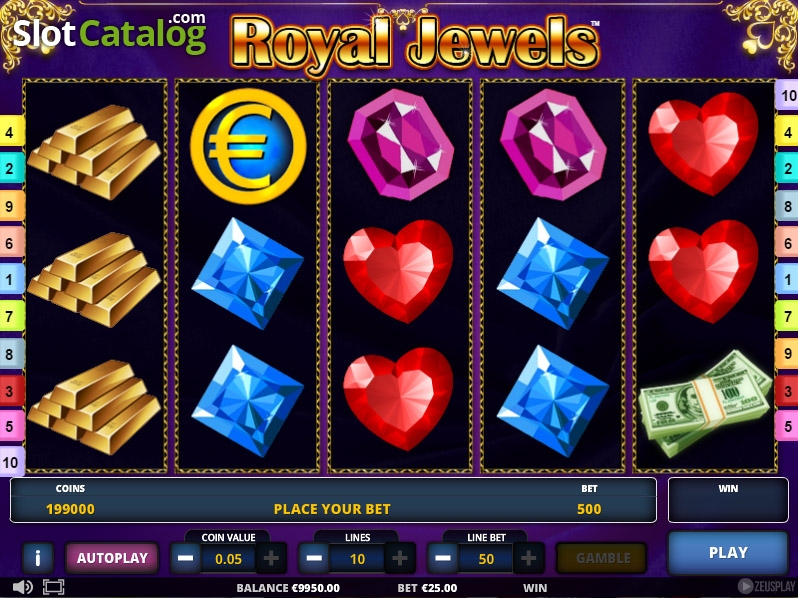Increase the number of lines
The height and width of the screenshot is (598, 798).
pyautogui.click(x=400, y=558)
